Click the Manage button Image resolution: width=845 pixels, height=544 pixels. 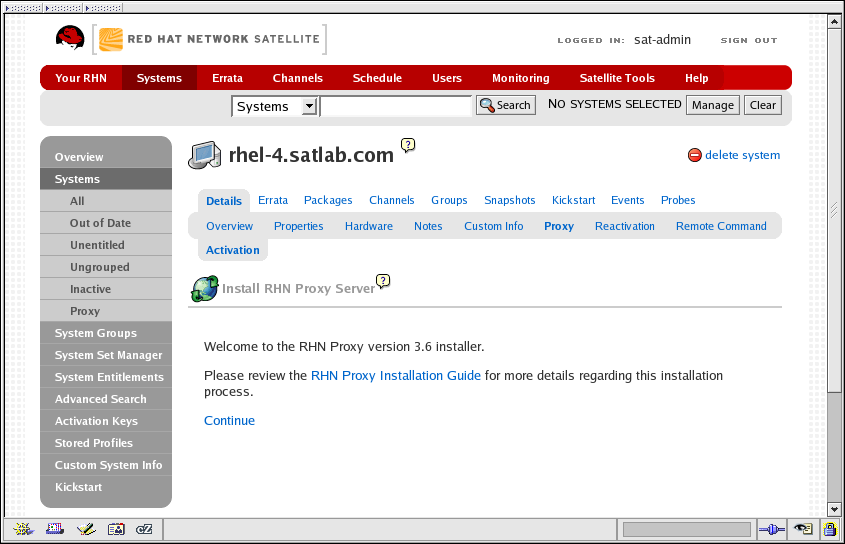[x=712, y=105]
